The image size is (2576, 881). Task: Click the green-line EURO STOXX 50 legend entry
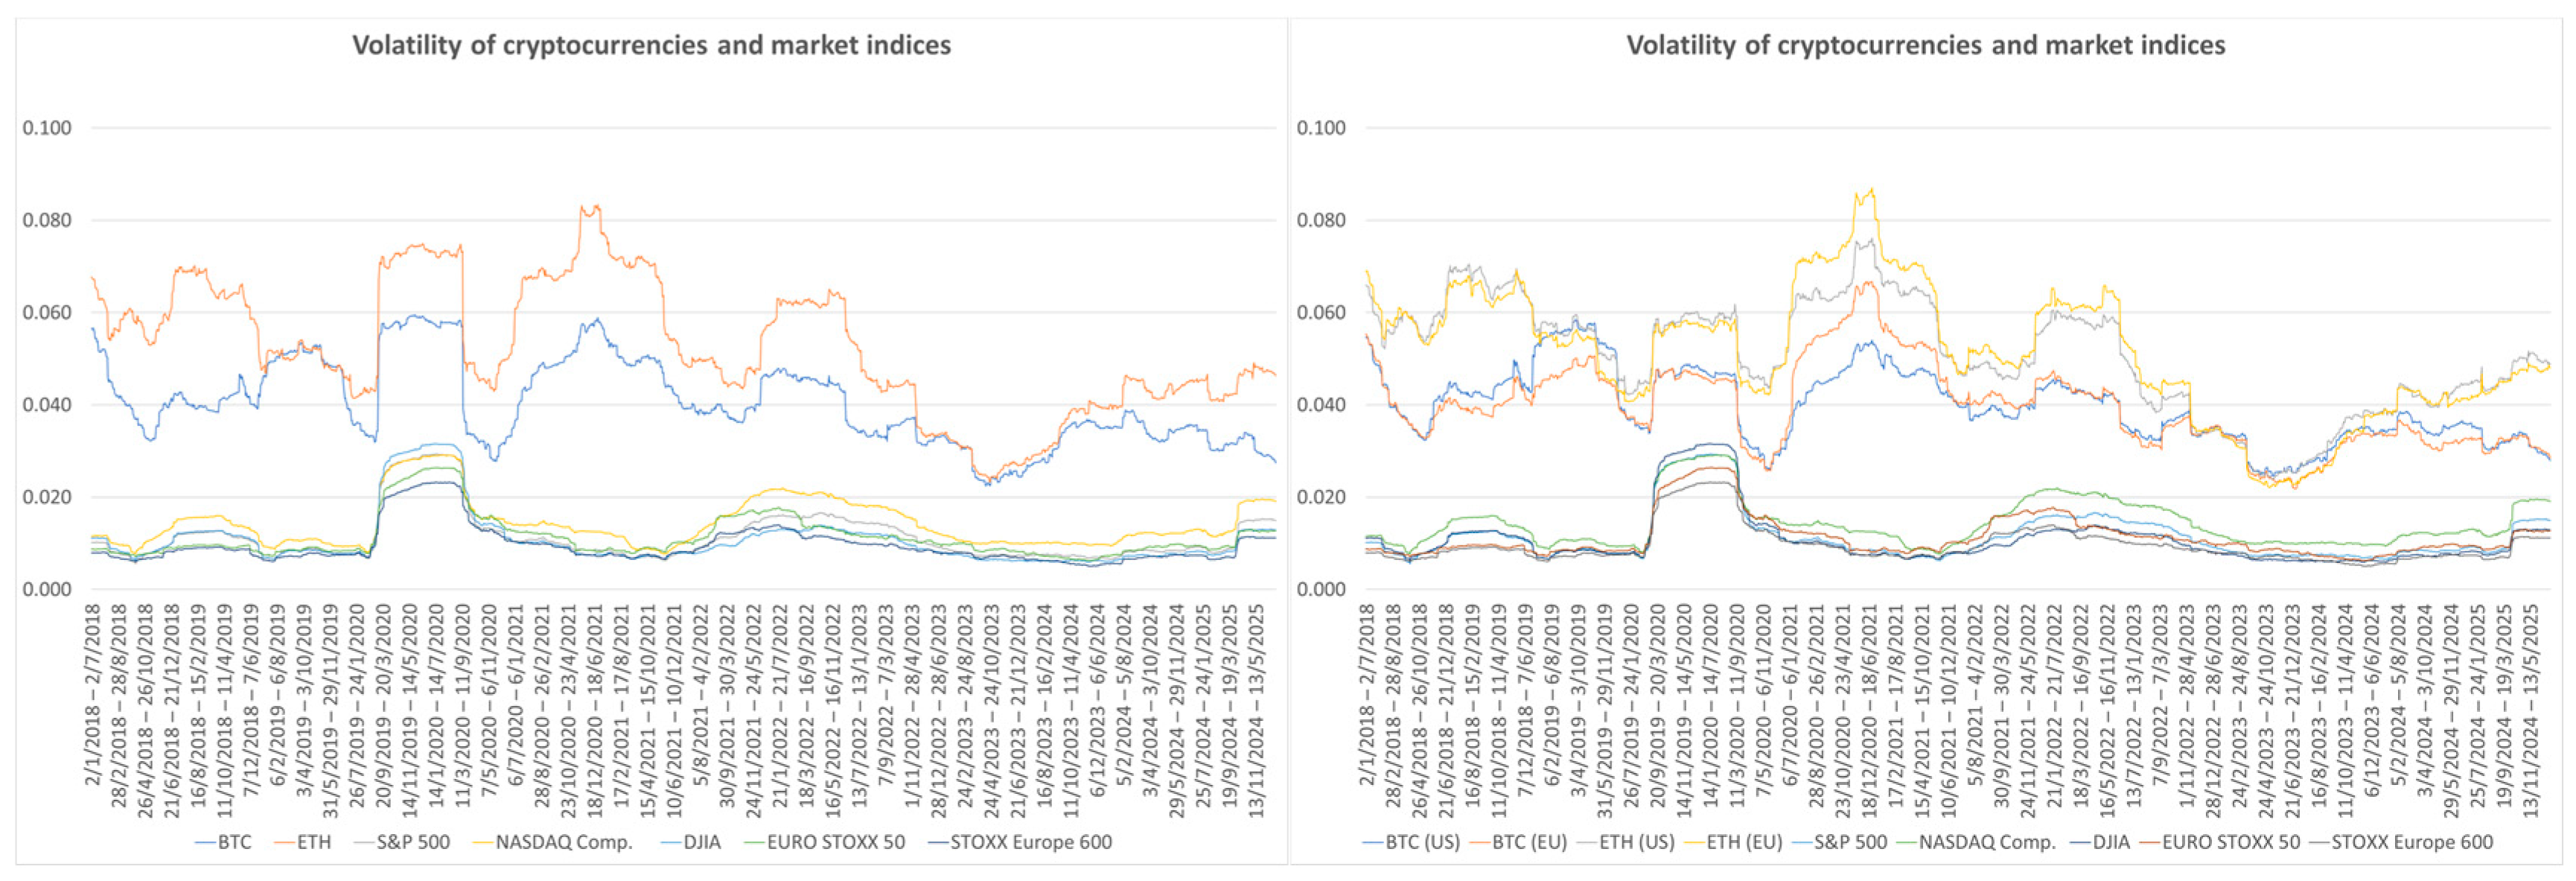(x=824, y=842)
